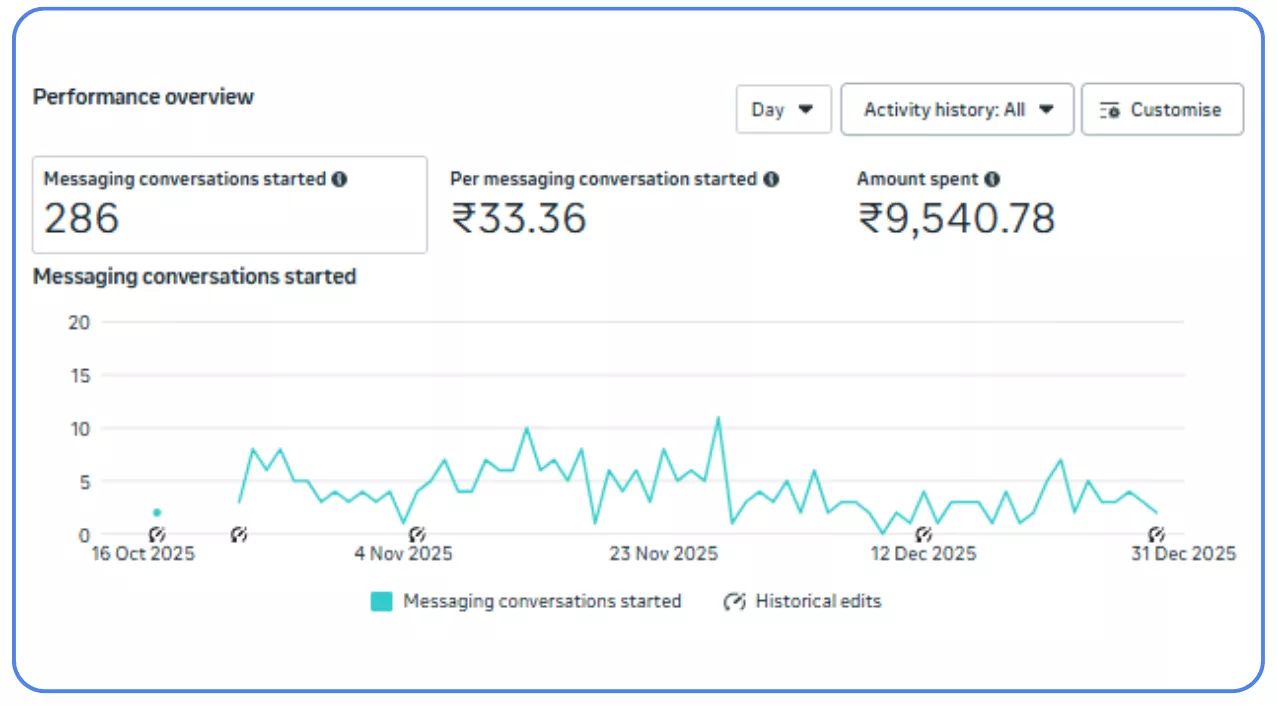Click the historical edit marker above 4 Nov 2025
Viewport: 1277px width, 706px height.
pyautogui.click(x=419, y=535)
